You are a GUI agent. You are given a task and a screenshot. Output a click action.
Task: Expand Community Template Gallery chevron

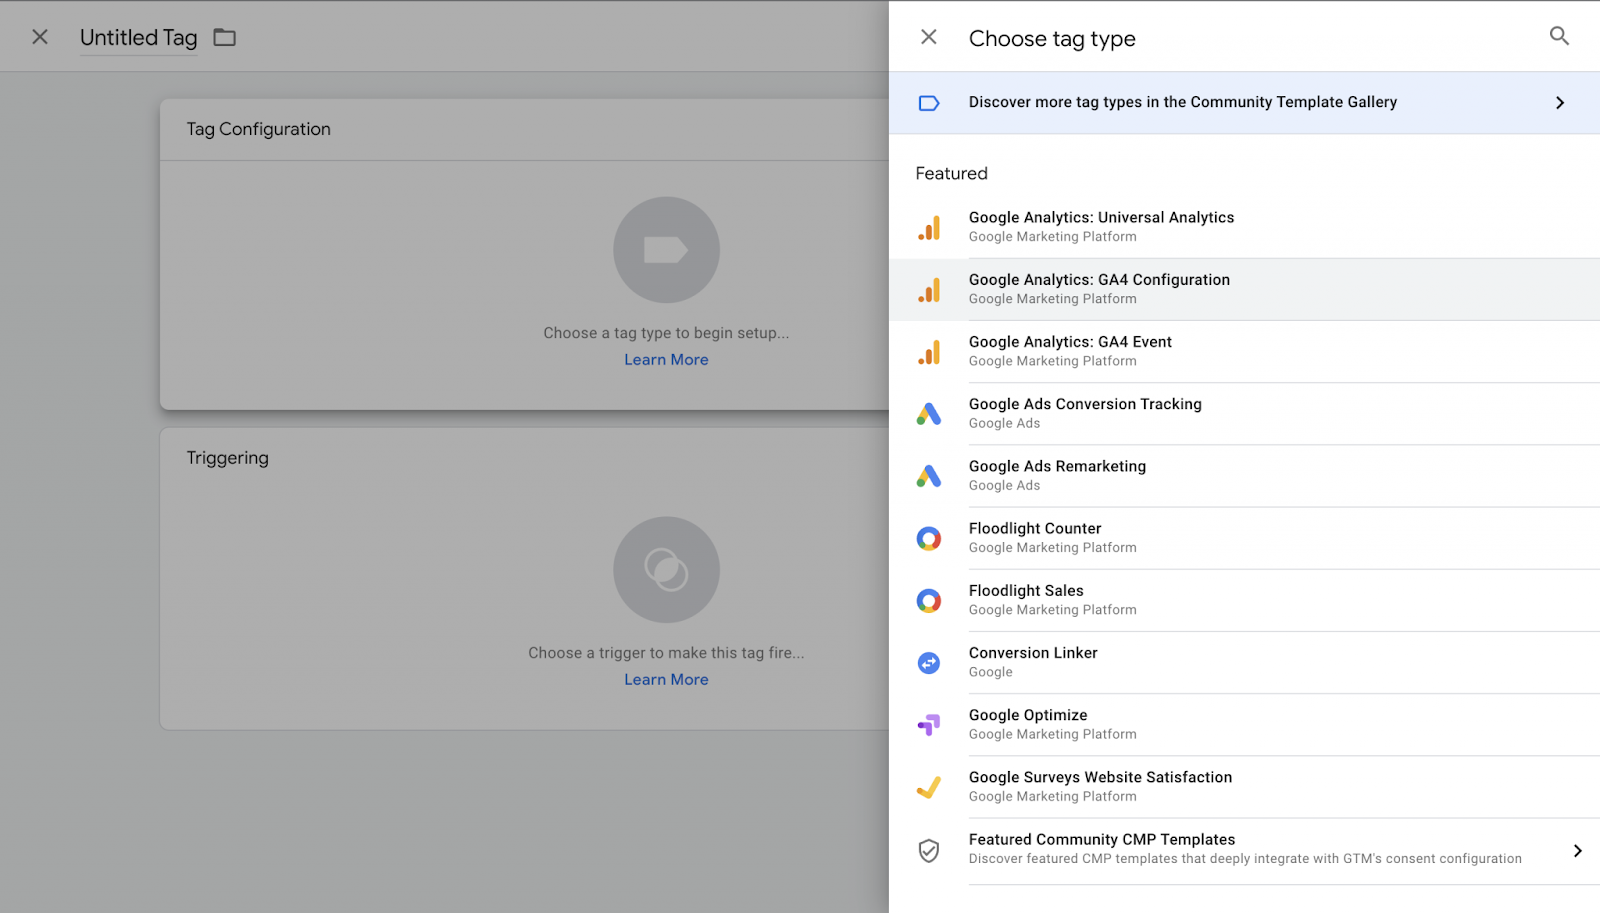click(1560, 103)
